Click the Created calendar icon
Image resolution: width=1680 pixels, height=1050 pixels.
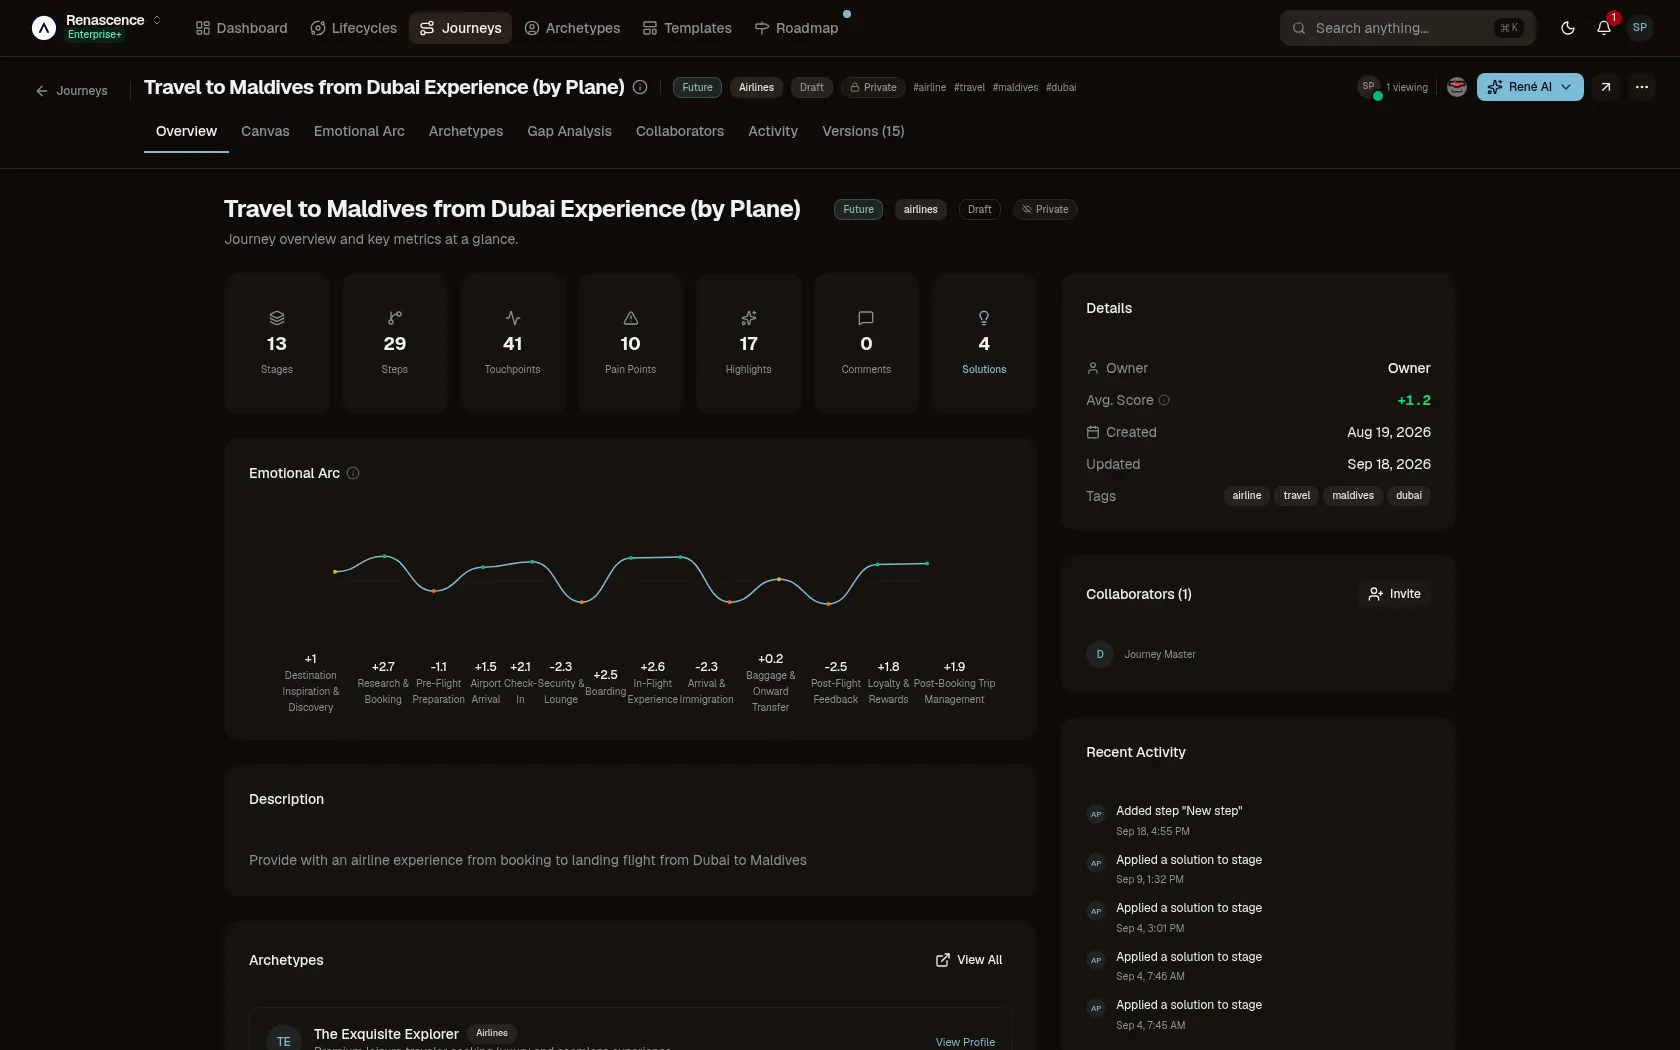pyautogui.click(x=1093, y=432)
